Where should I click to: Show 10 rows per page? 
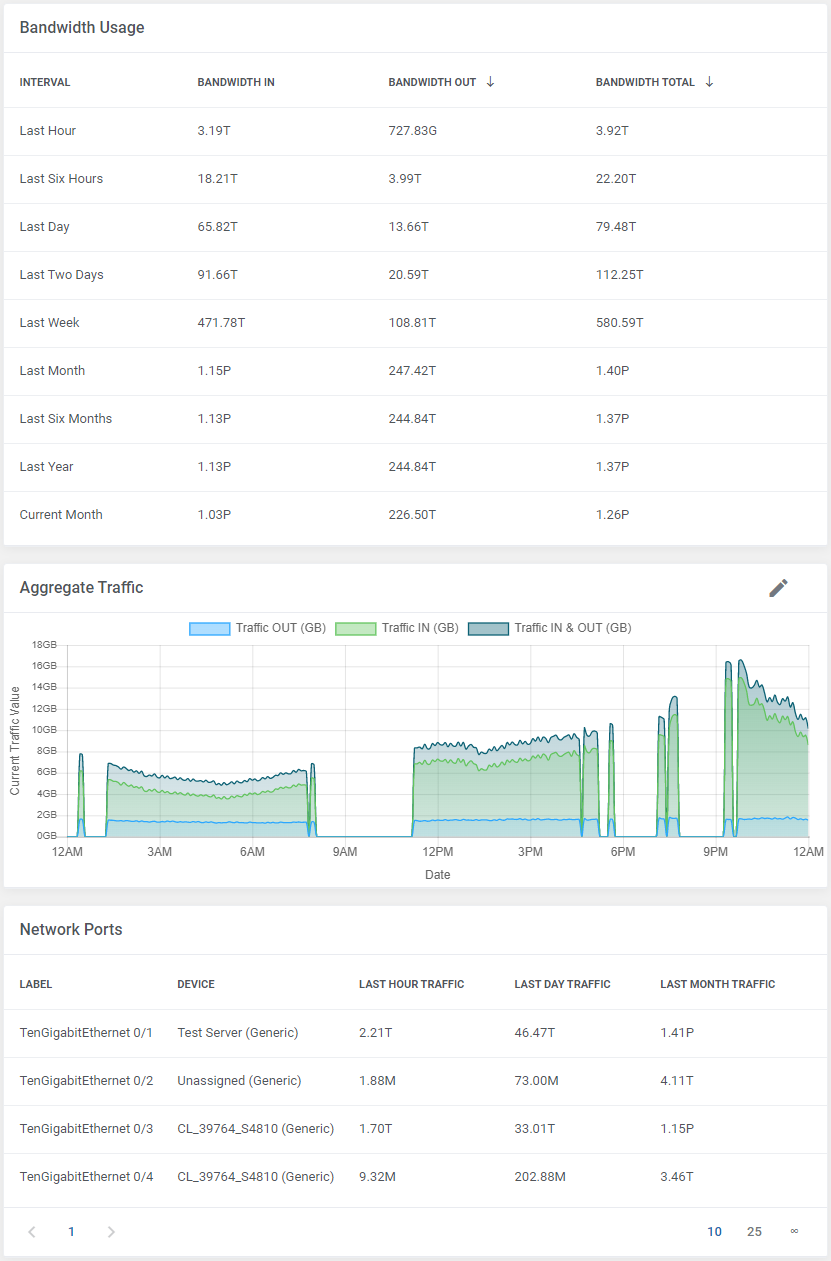pyautogui.click(x=714, y=1232)
